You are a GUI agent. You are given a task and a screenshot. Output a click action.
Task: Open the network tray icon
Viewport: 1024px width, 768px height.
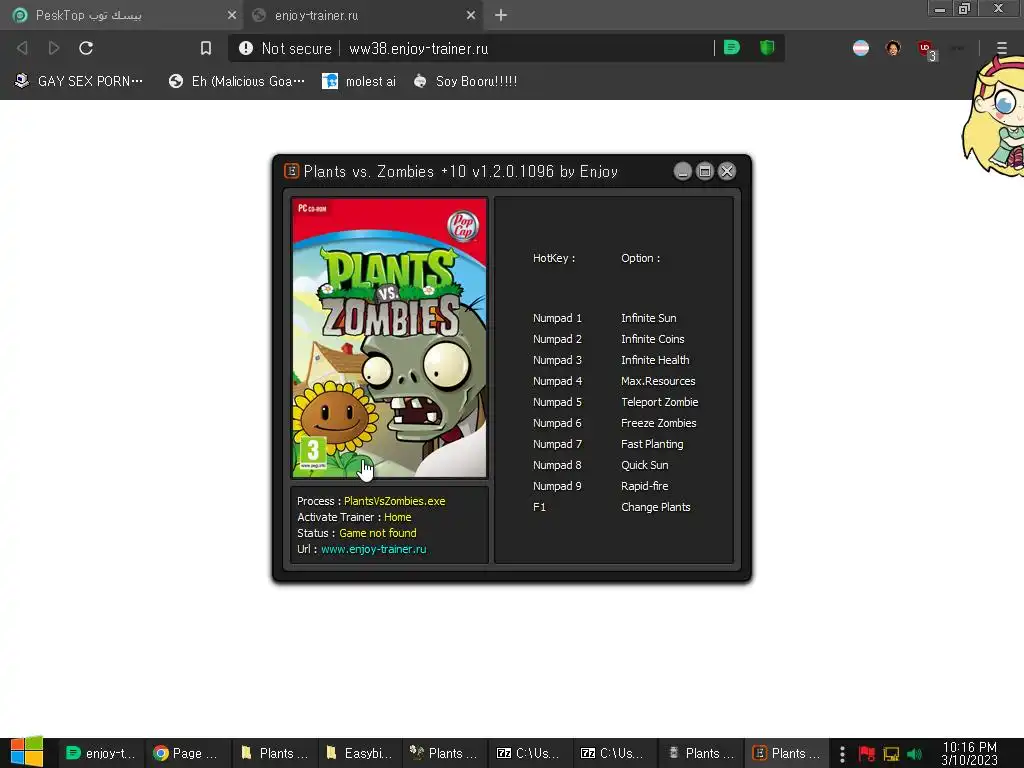pos(891,754)
